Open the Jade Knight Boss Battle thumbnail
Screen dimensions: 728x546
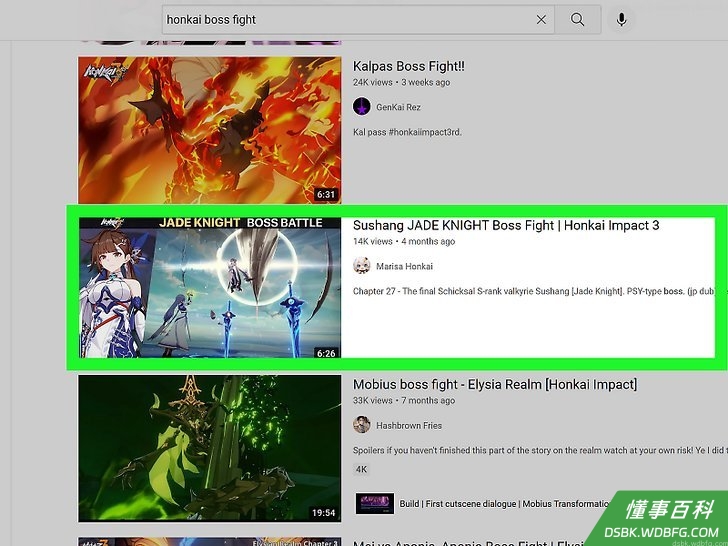tap(210, 287)
